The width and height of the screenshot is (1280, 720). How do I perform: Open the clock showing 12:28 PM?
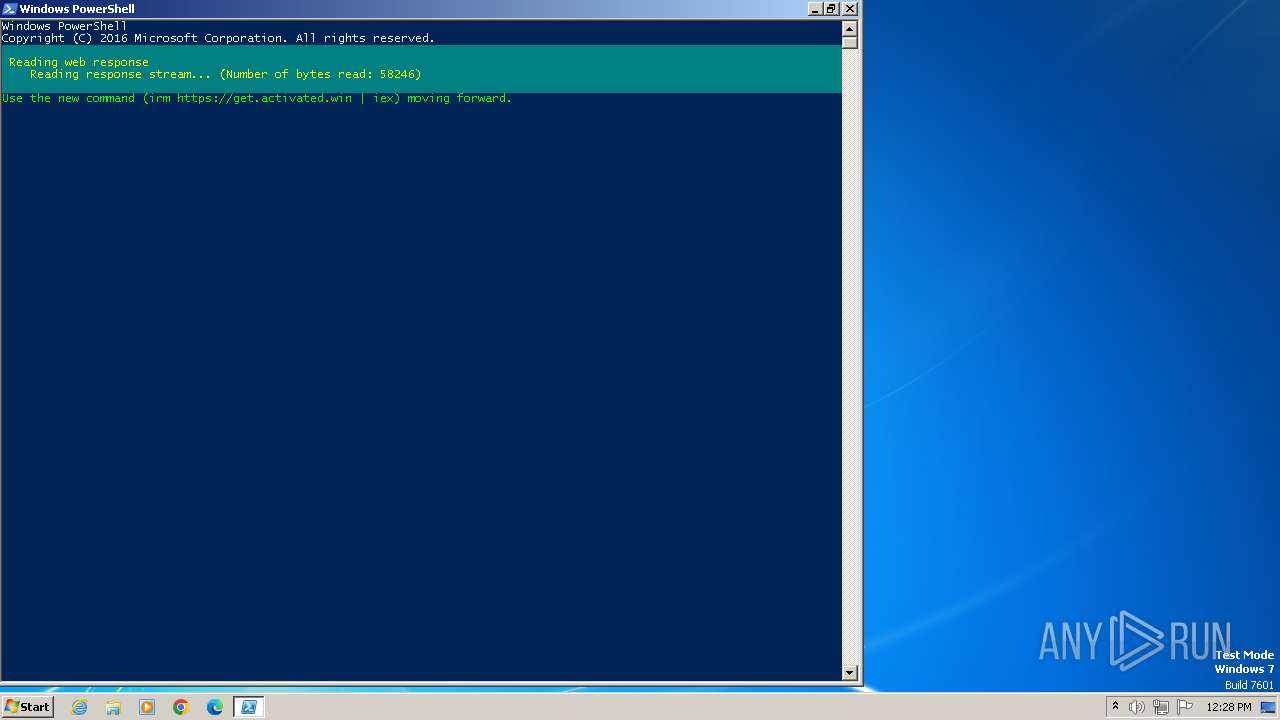click(x=1229, y=707)
